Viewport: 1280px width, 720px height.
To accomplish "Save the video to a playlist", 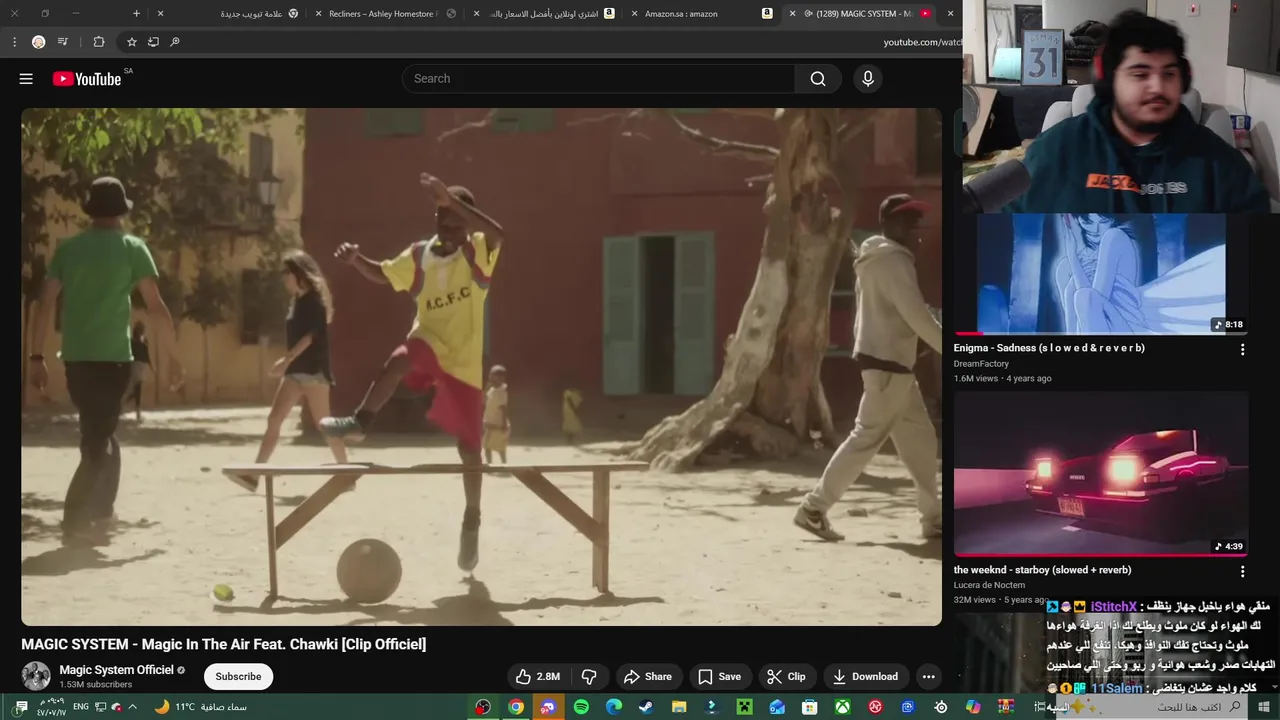I will (x=720, y=677).
